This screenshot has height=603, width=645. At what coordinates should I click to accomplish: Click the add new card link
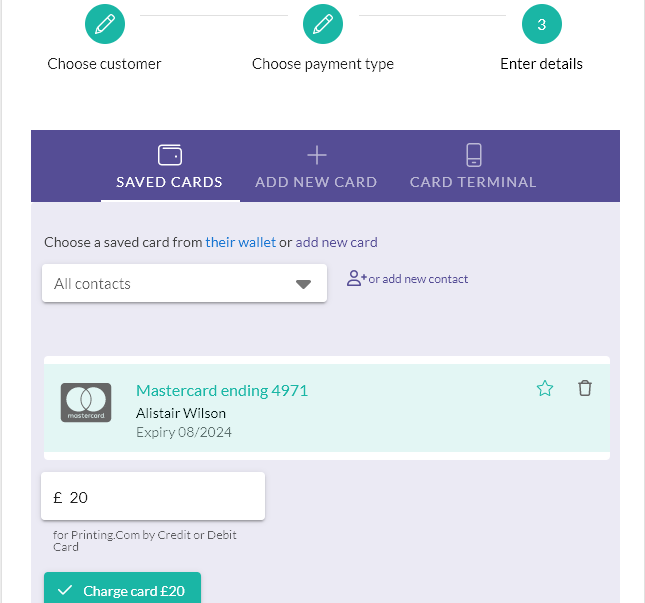(336, 242)
